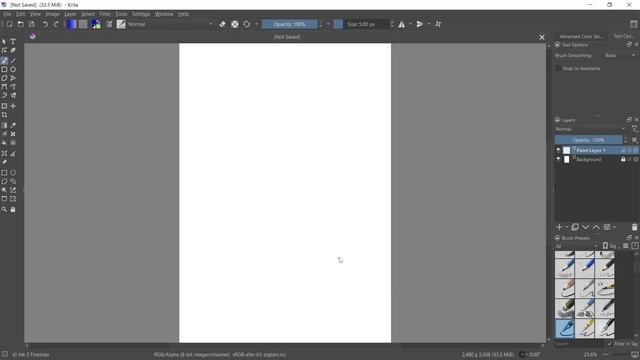Select the Elliptical Selection tool
Screen dimensions: 640x360
(x=13, y=173)
